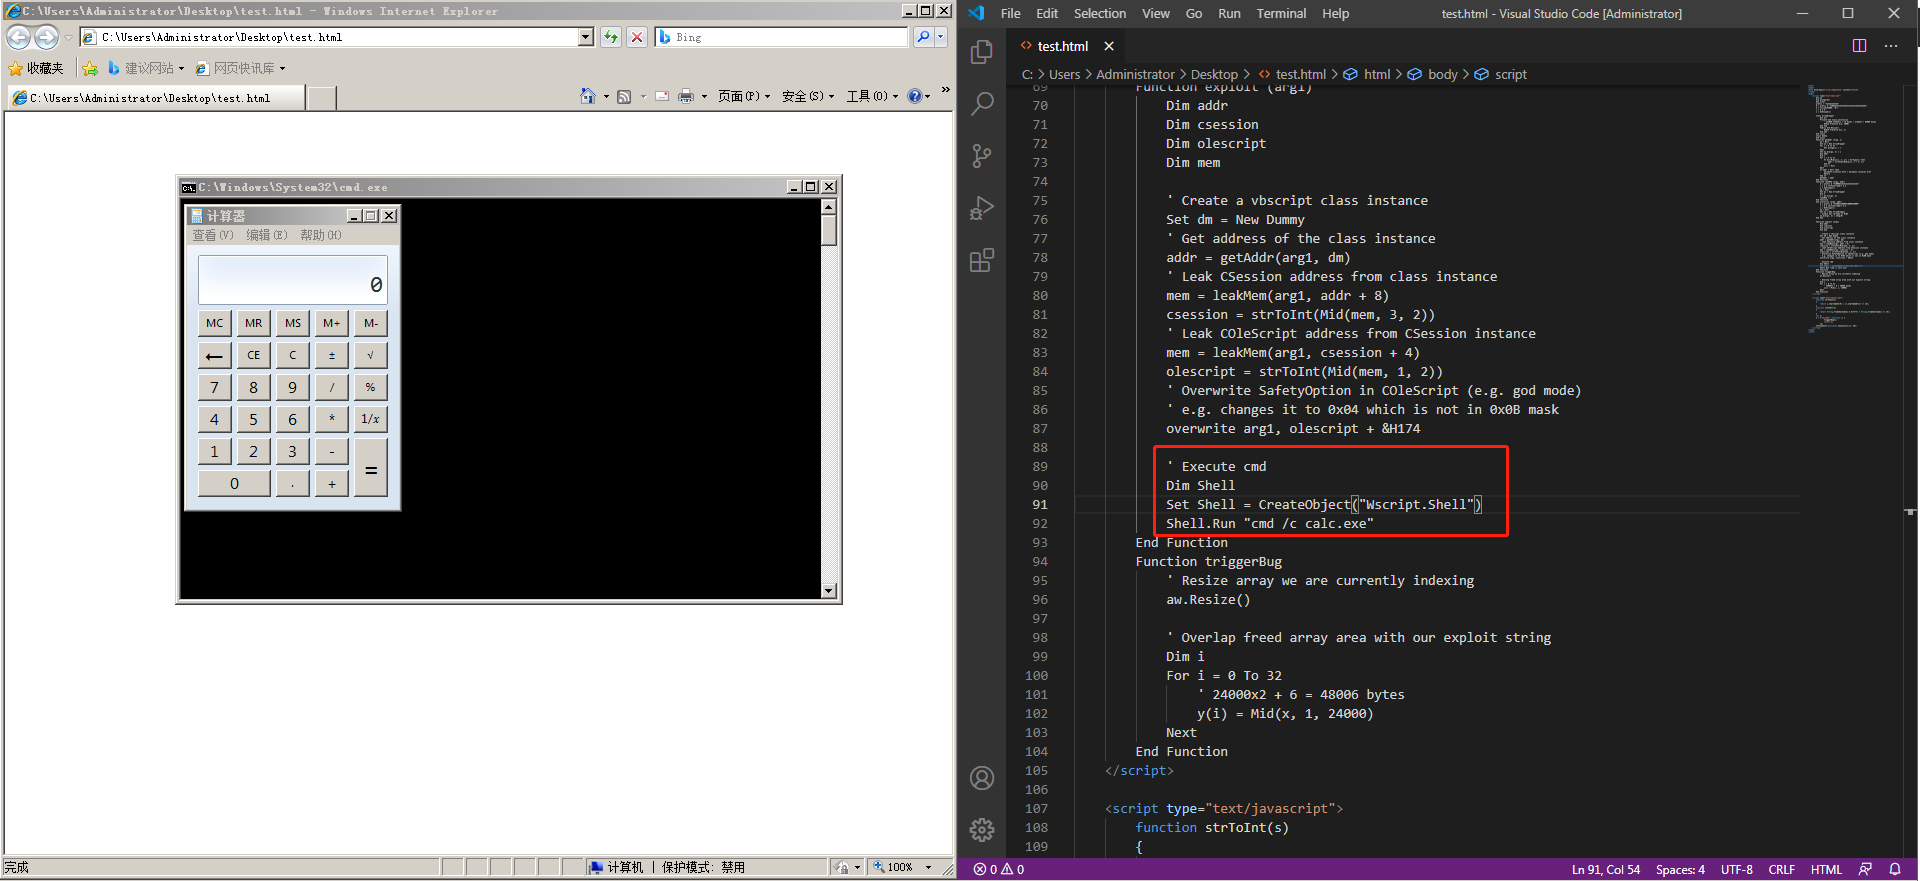Image resolution: width=1920 pixels, height=881 pixels.
Task: Click the calculator square root button
Action: click(371, 355)
